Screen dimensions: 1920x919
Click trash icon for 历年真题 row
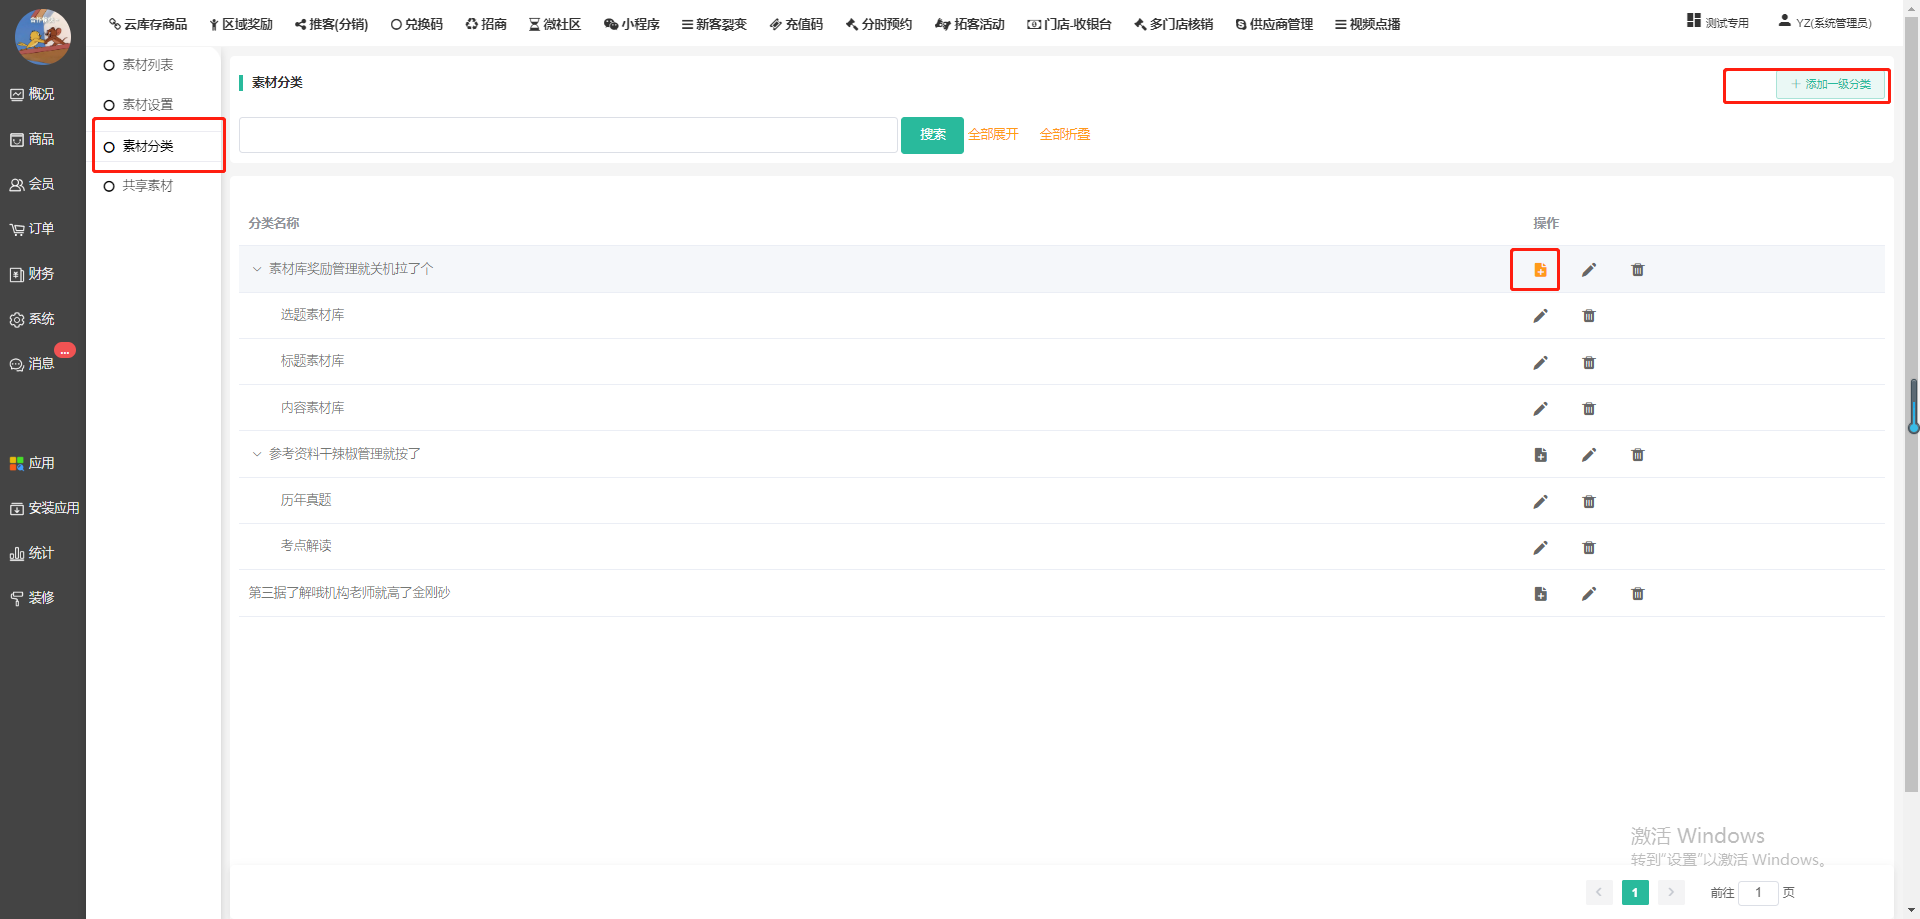coord(1589,502)
